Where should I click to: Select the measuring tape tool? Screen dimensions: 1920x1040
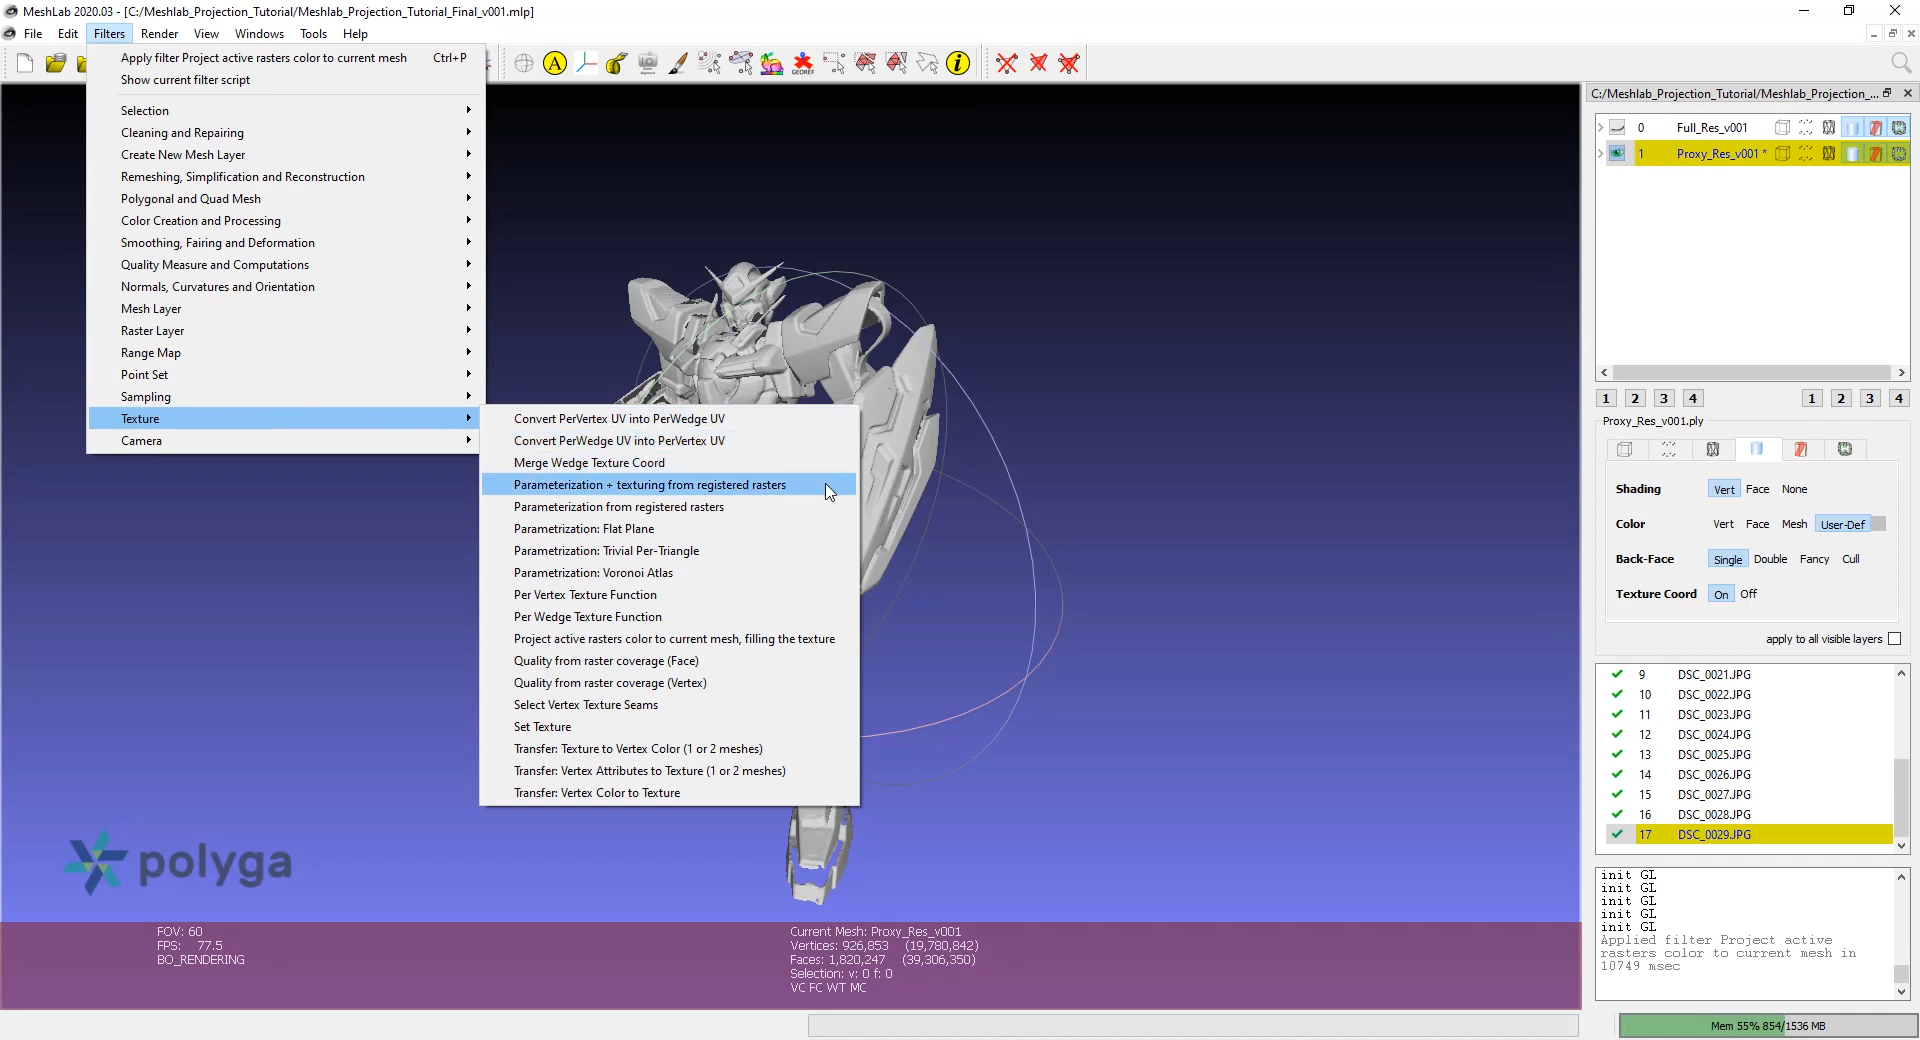[617, 64]
